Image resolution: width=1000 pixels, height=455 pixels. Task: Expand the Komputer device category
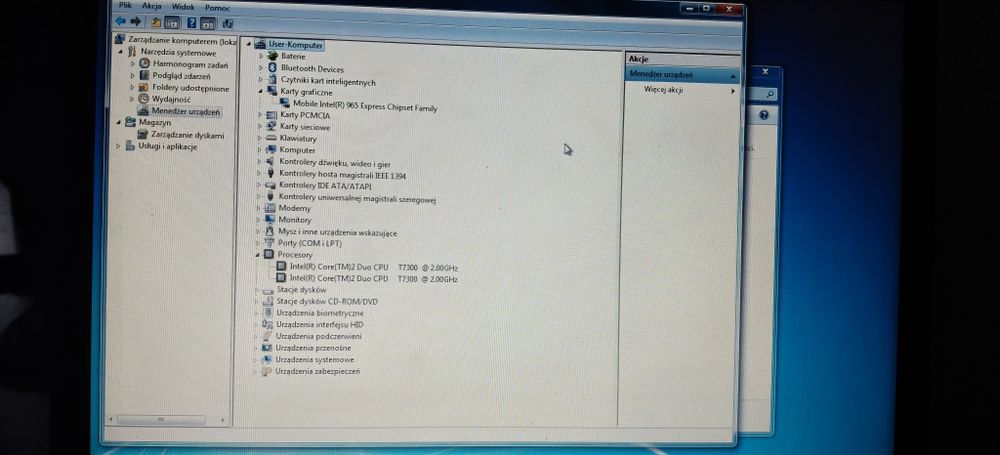(x=260, y=149)
